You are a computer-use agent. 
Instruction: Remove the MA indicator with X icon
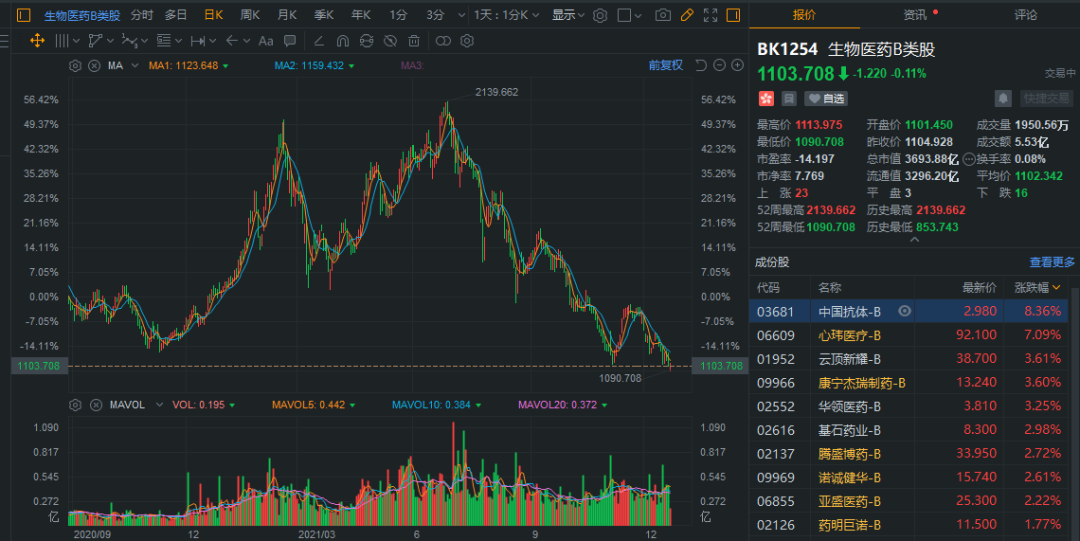(x=94, y=65)
